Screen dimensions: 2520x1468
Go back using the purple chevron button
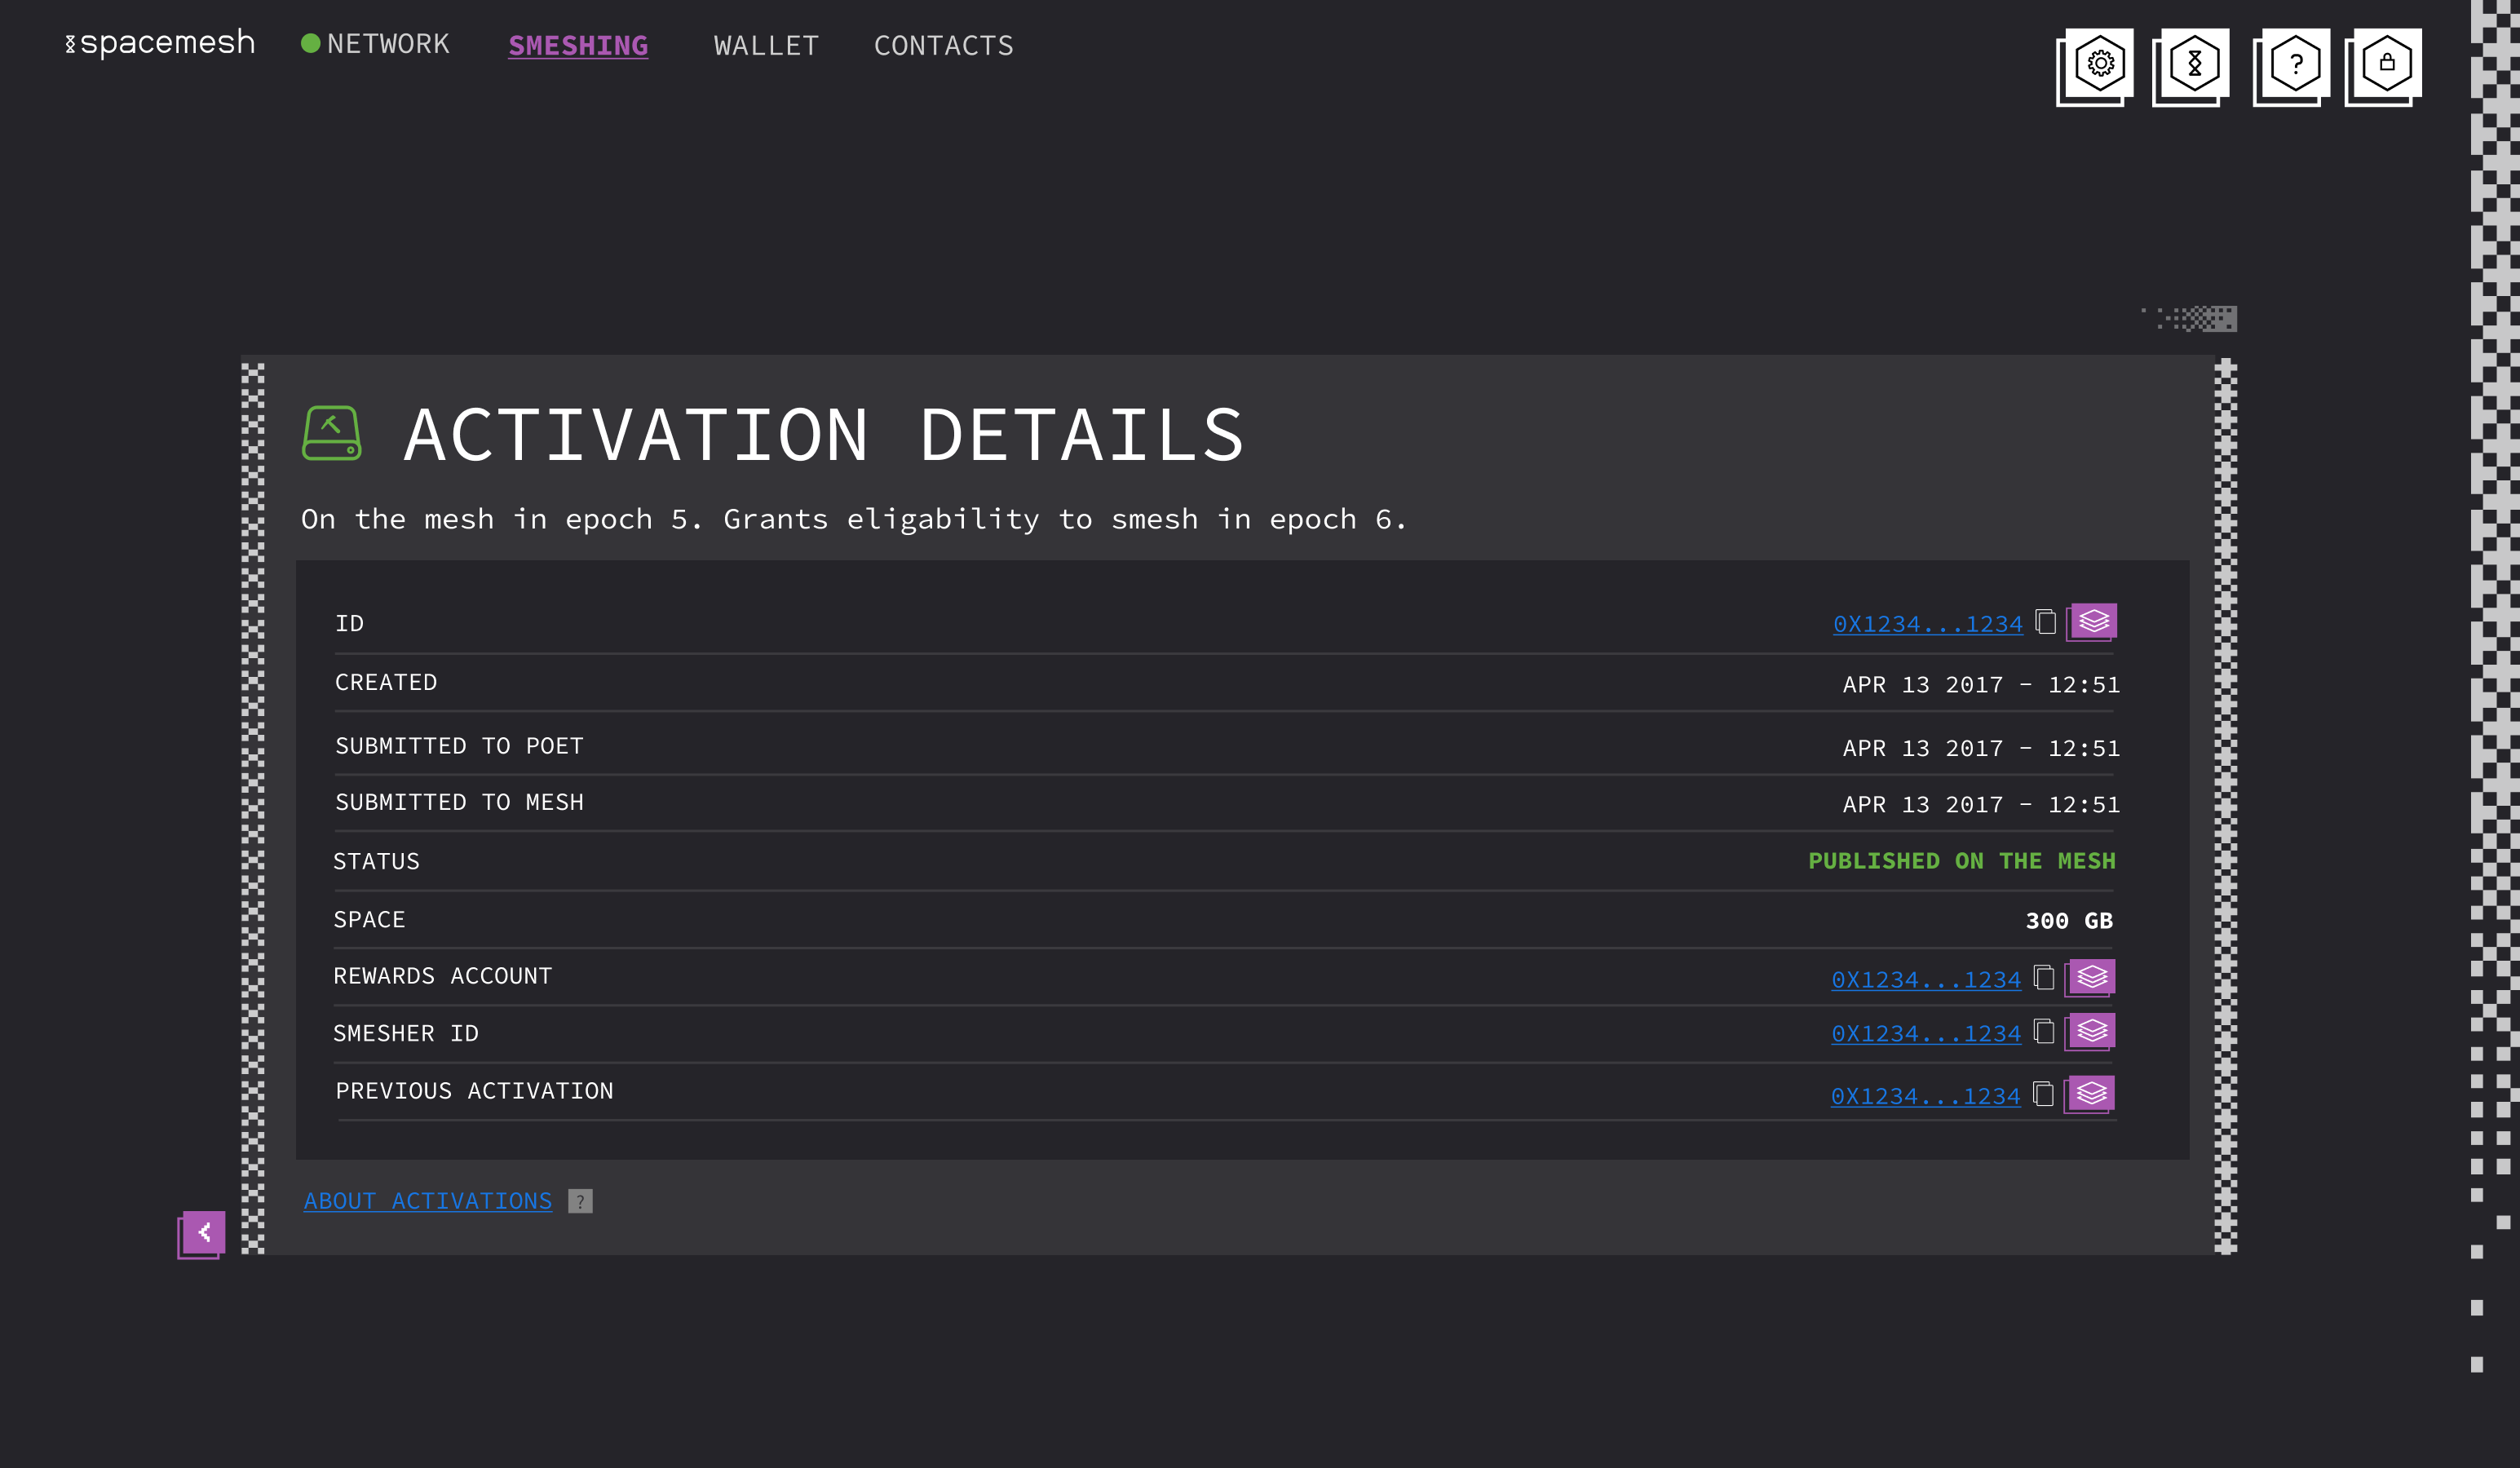coord(204,1232)
